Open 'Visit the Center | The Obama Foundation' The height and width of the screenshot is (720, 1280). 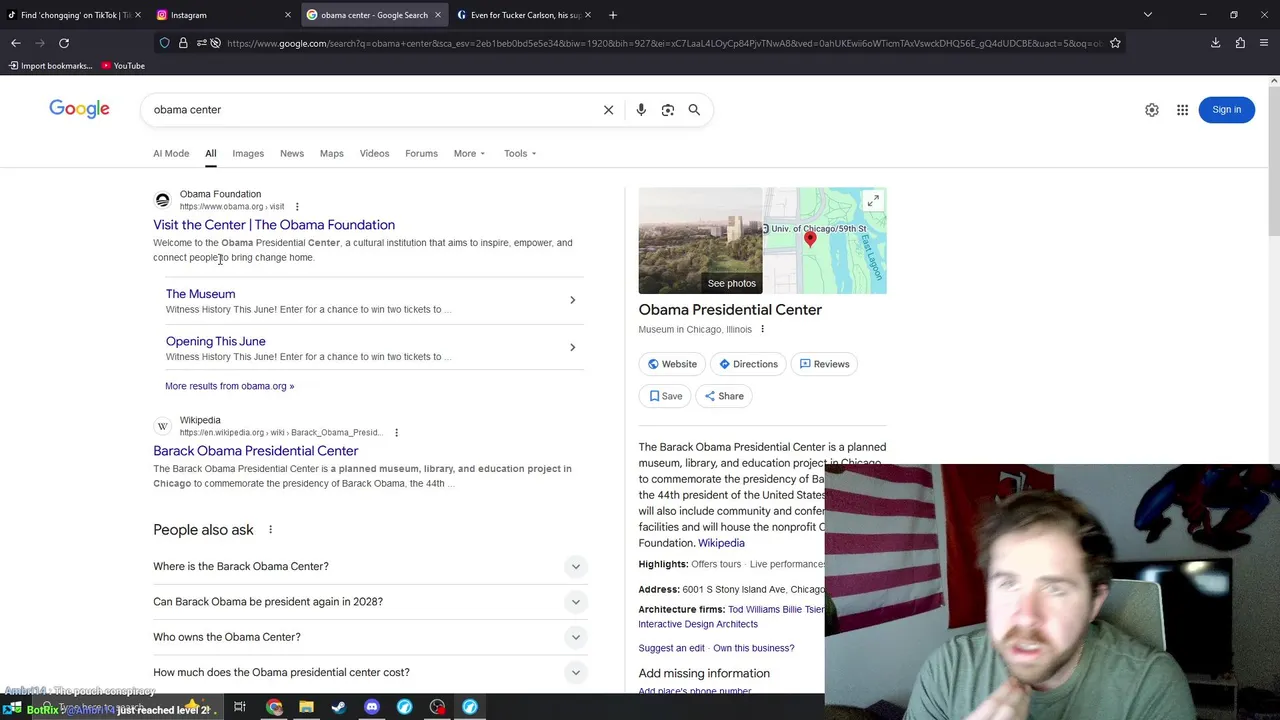[x=274, y=225]
